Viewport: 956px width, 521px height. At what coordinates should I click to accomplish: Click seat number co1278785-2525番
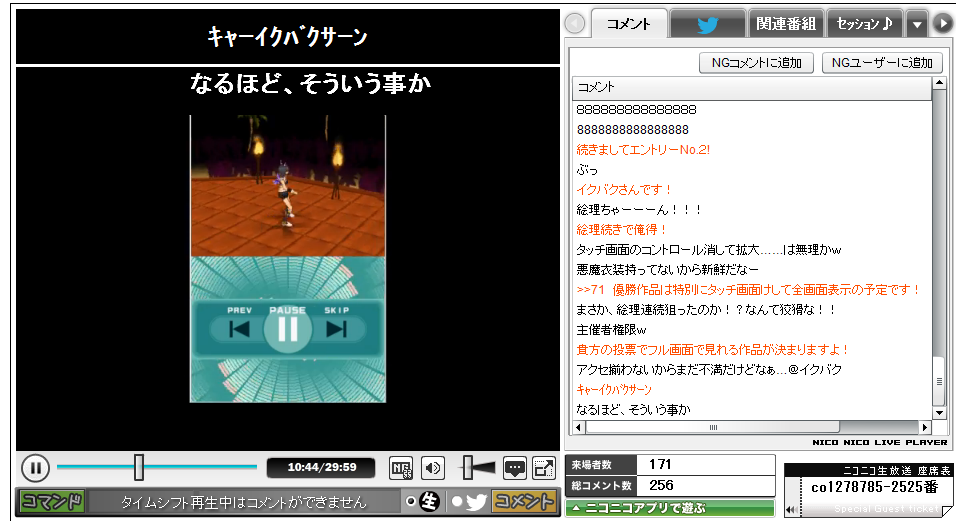pos(874,487)
